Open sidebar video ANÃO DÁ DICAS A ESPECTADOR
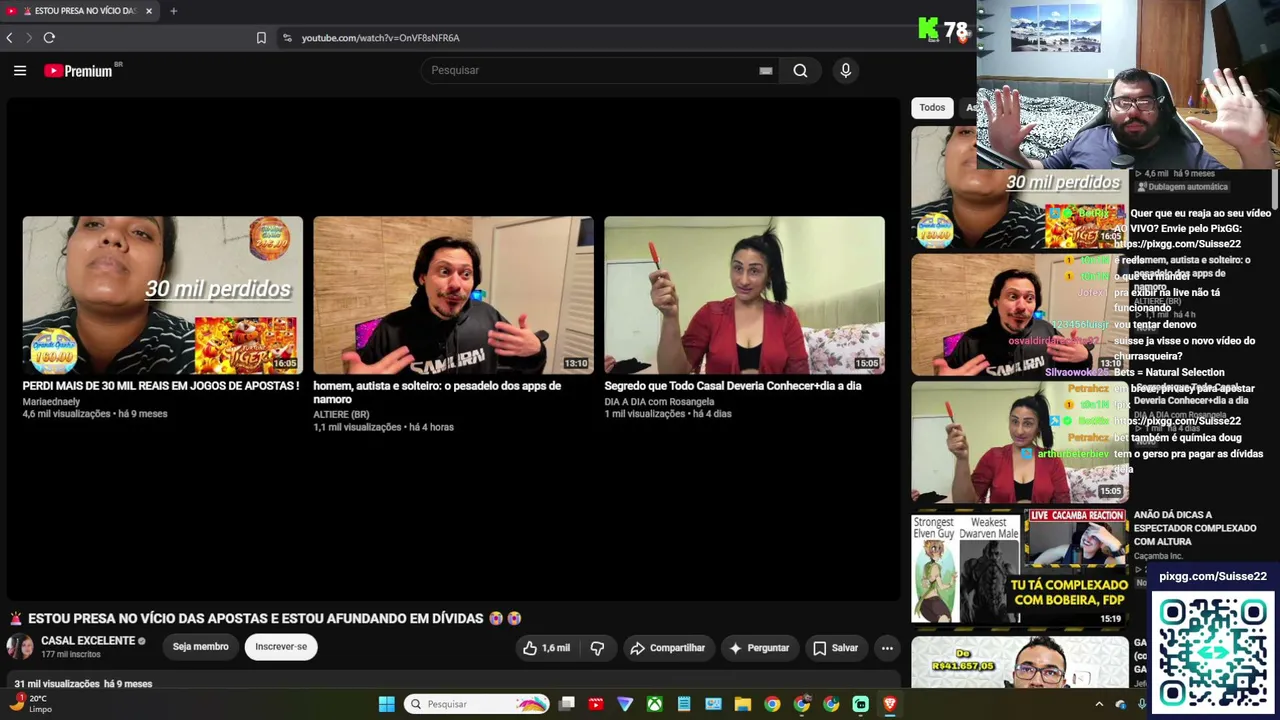The image size is (1280, 720). click(x=1194, y=528)
